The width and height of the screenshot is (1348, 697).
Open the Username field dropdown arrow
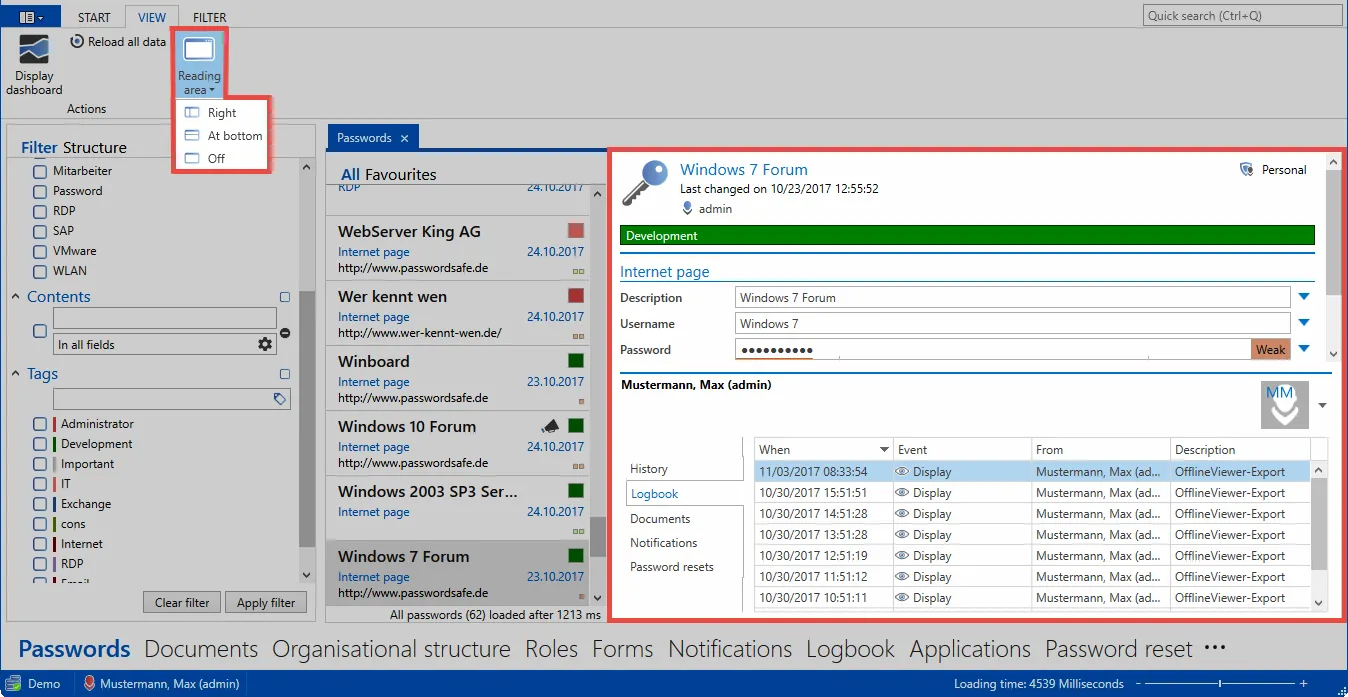1304,323
